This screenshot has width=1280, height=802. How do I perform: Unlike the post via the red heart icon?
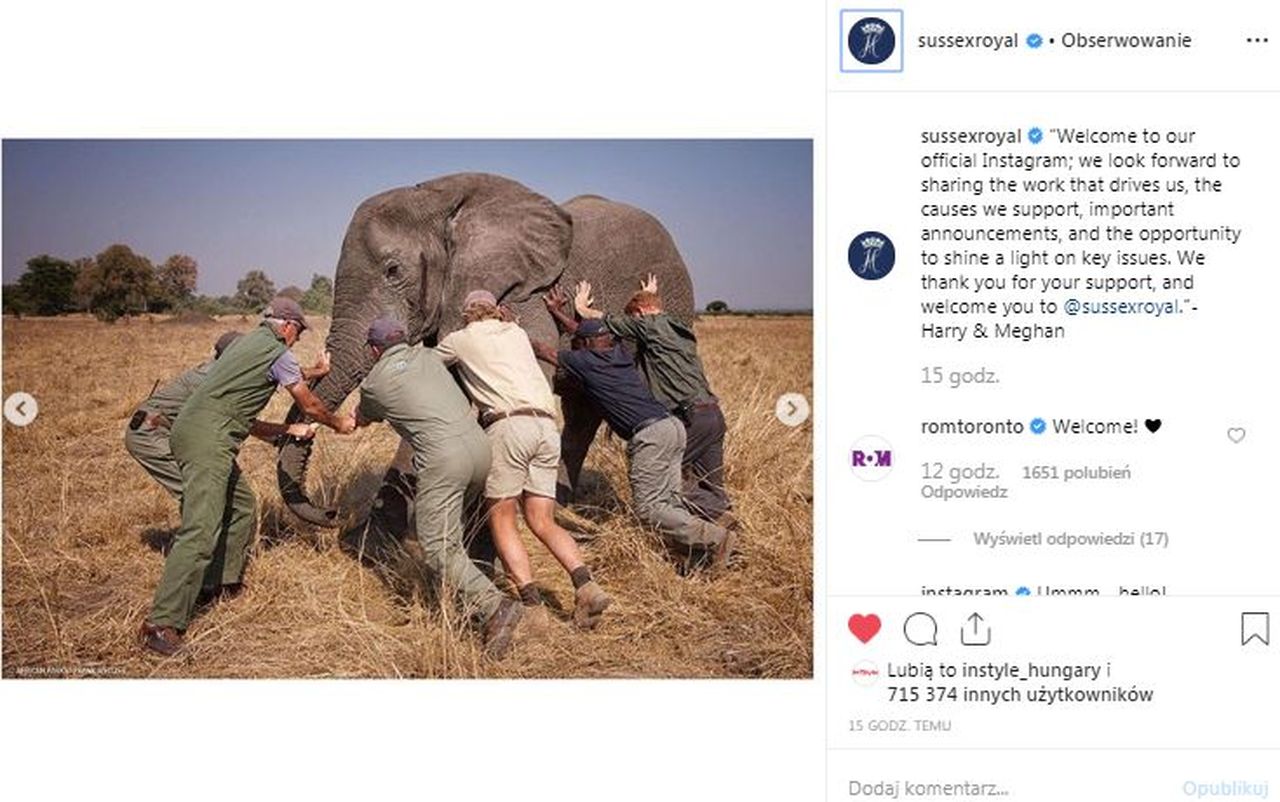866,629
